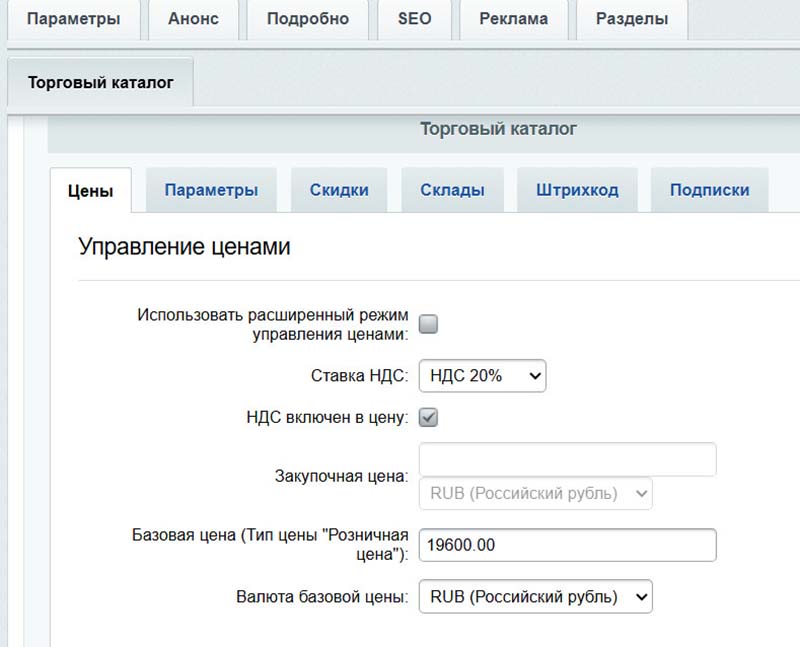Open the Подписки tab
Image resolution: width=800 pixels, height=647 pixels.
pos(709,189)
